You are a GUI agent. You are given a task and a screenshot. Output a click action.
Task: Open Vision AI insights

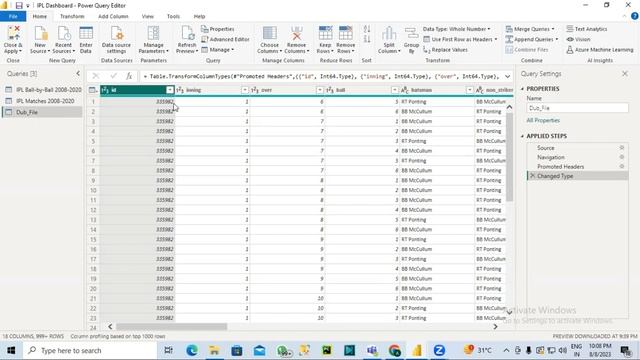[x=578, y=39]
